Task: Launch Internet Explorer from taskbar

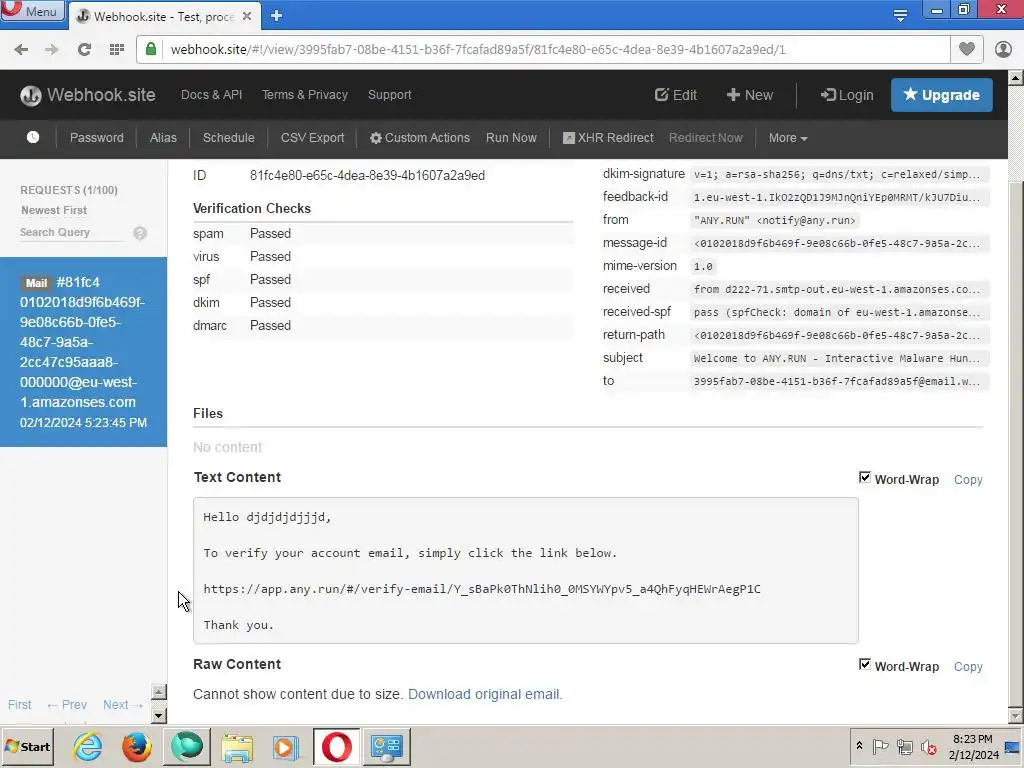Action: 88,747
